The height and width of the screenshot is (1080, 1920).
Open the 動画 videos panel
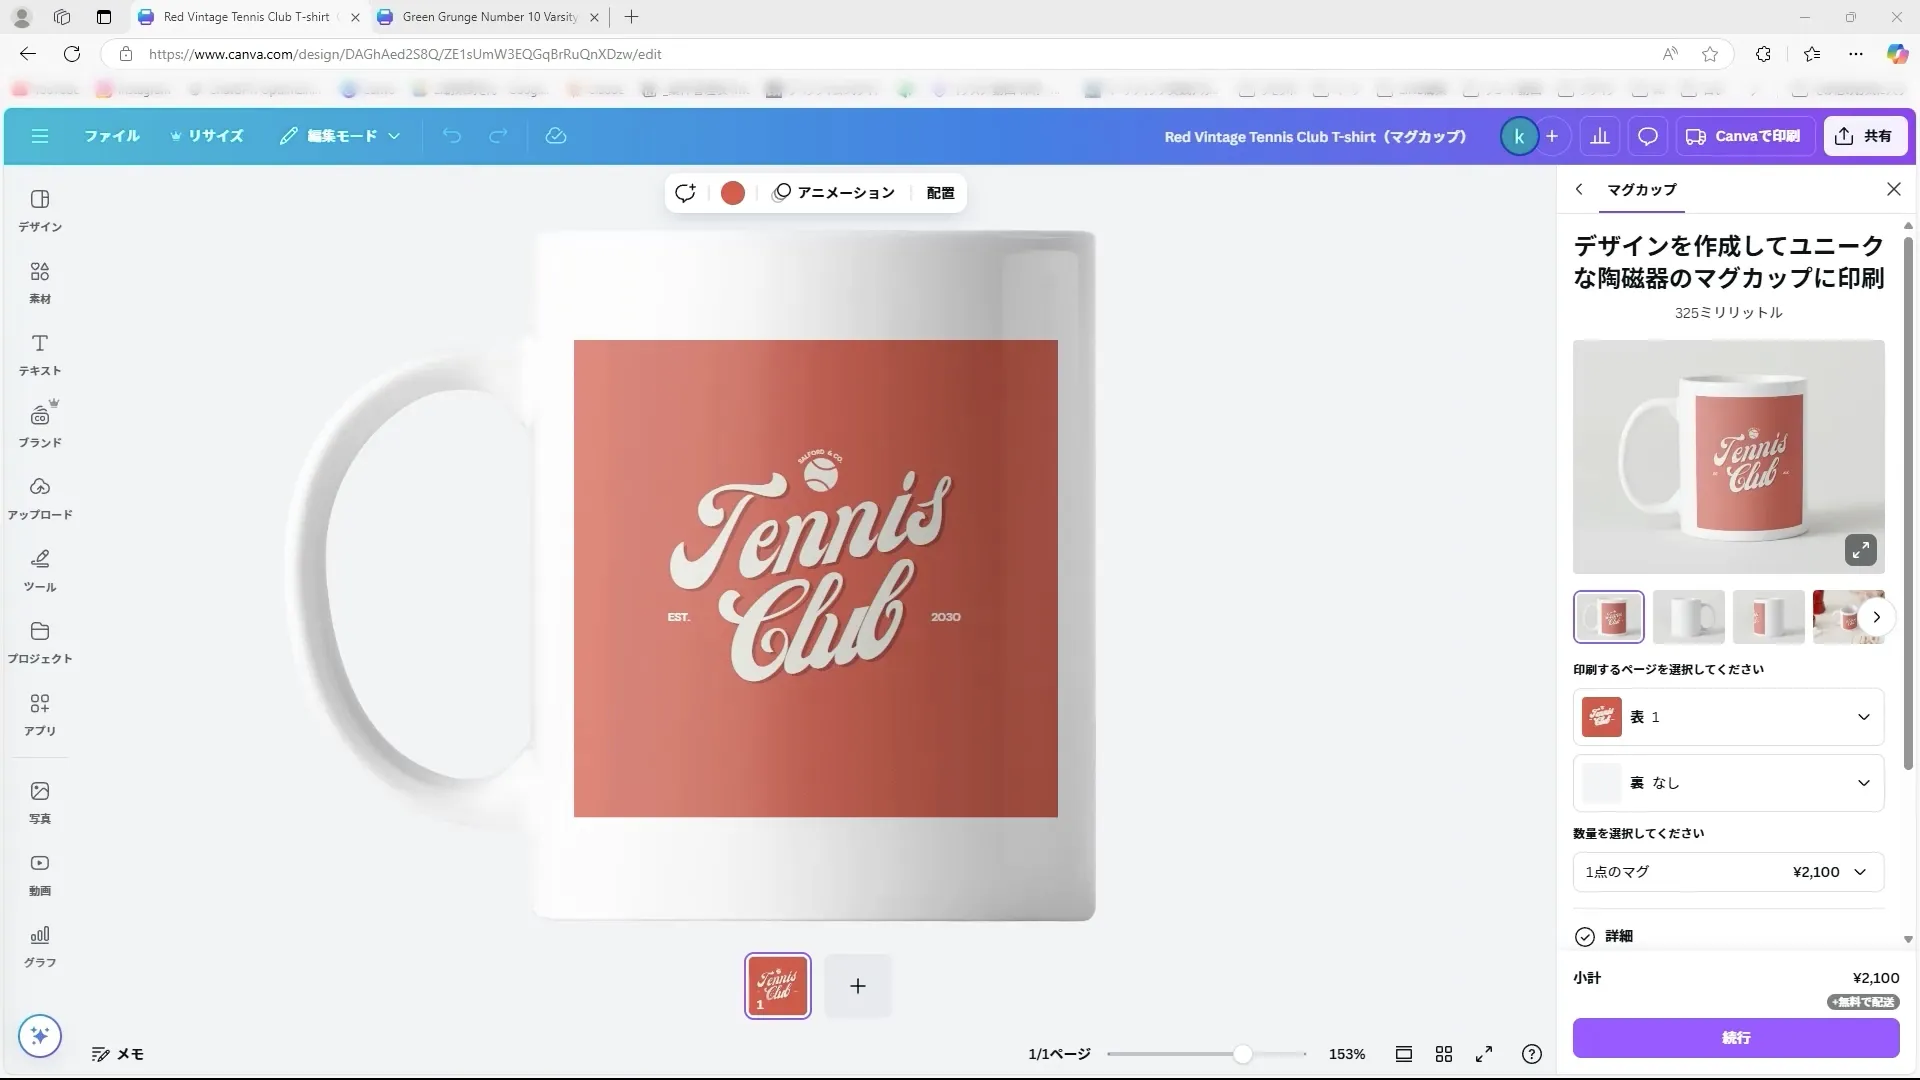click(39, 874)
